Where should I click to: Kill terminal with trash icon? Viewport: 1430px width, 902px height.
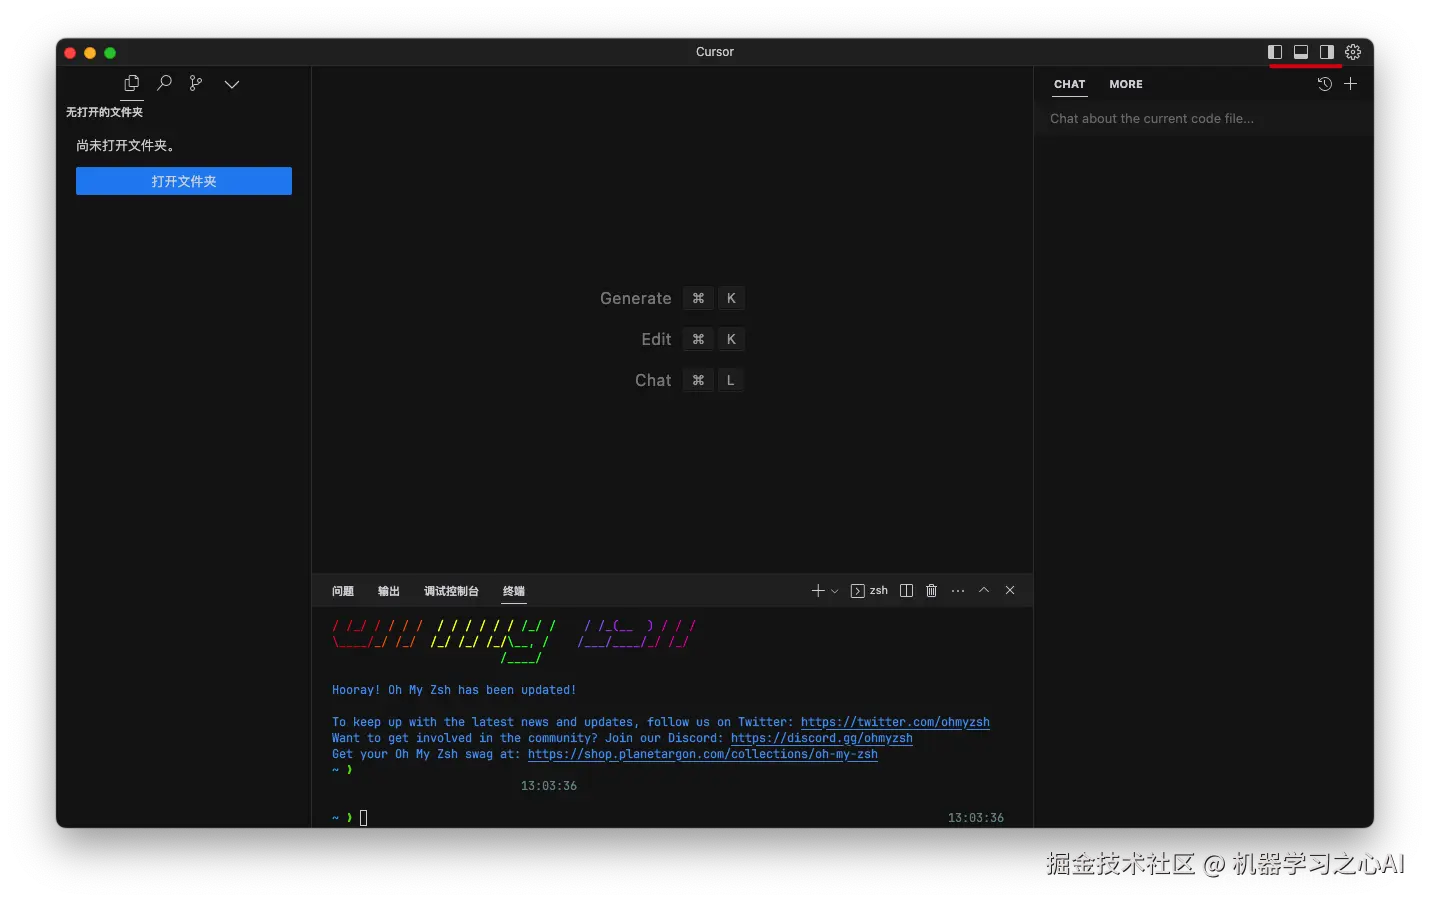pos(931,591)
